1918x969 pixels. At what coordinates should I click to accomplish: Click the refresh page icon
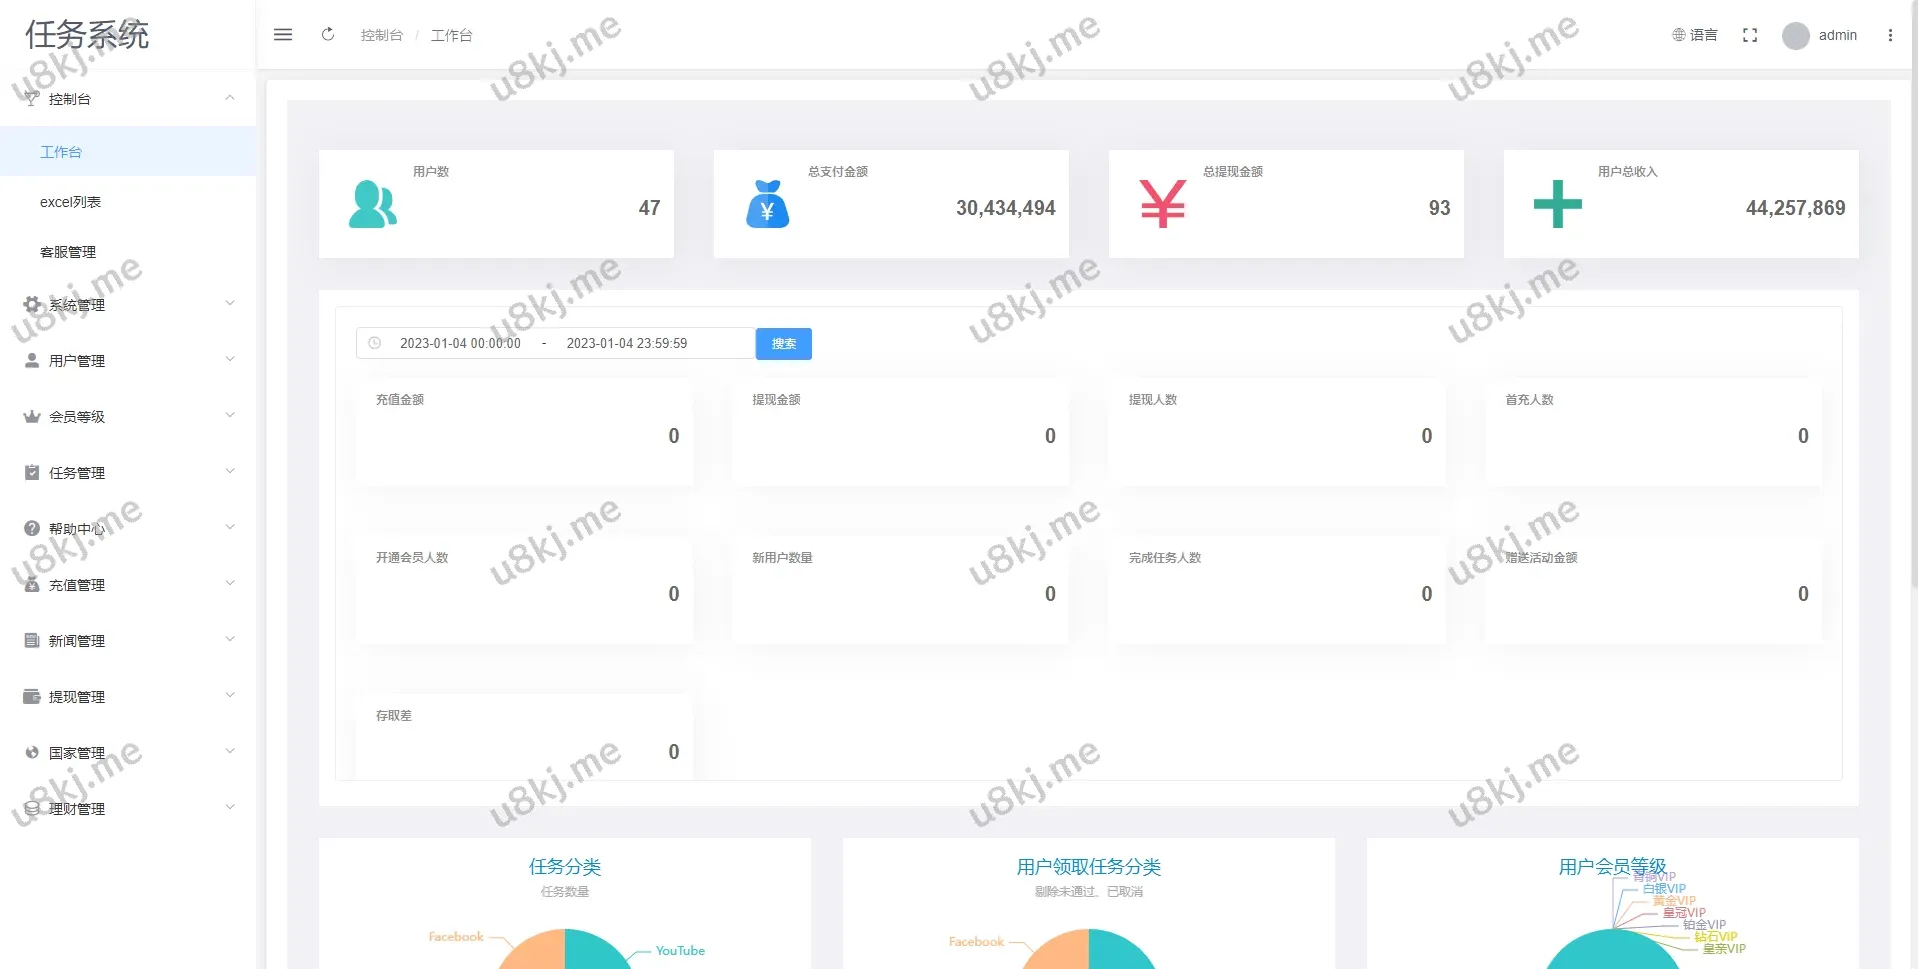pos(328,35)
